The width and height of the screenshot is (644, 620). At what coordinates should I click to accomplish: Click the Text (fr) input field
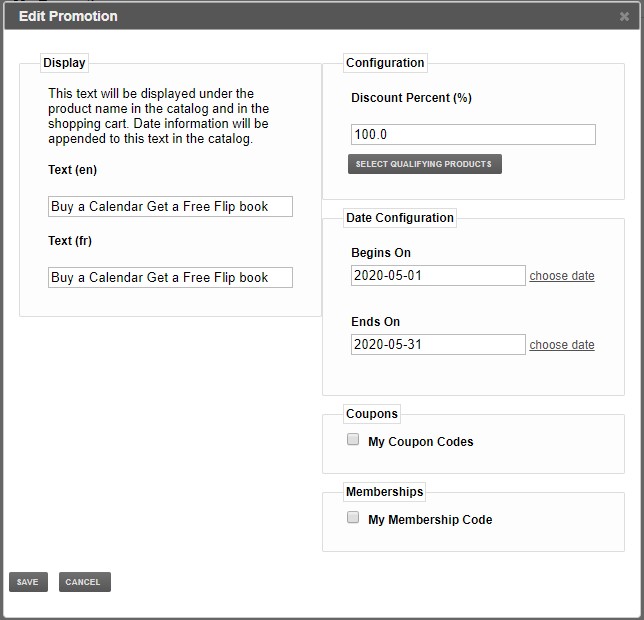click(x=170, y=277)
